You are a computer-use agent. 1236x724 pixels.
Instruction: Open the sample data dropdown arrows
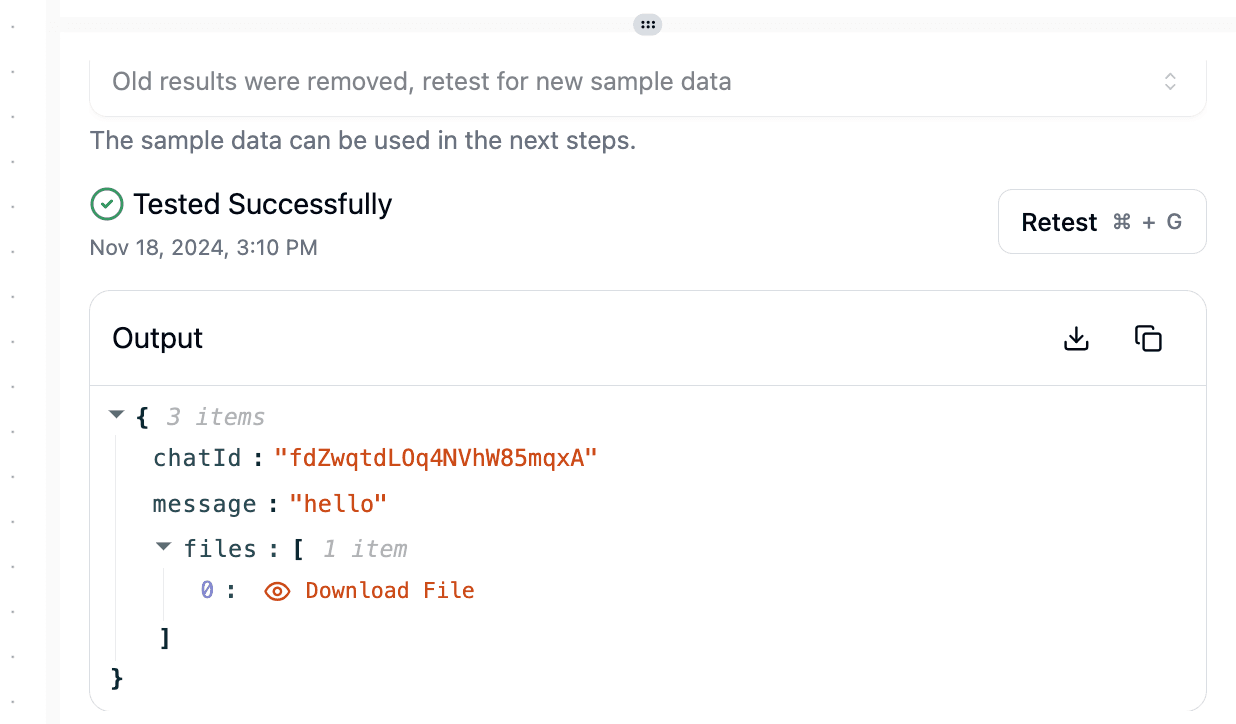click(1170, 82)
